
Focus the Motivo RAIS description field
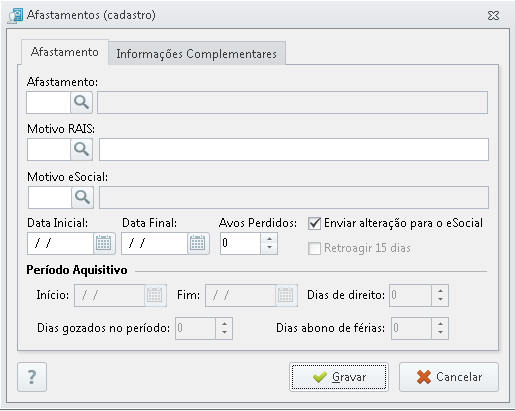[x=294, y=150]
